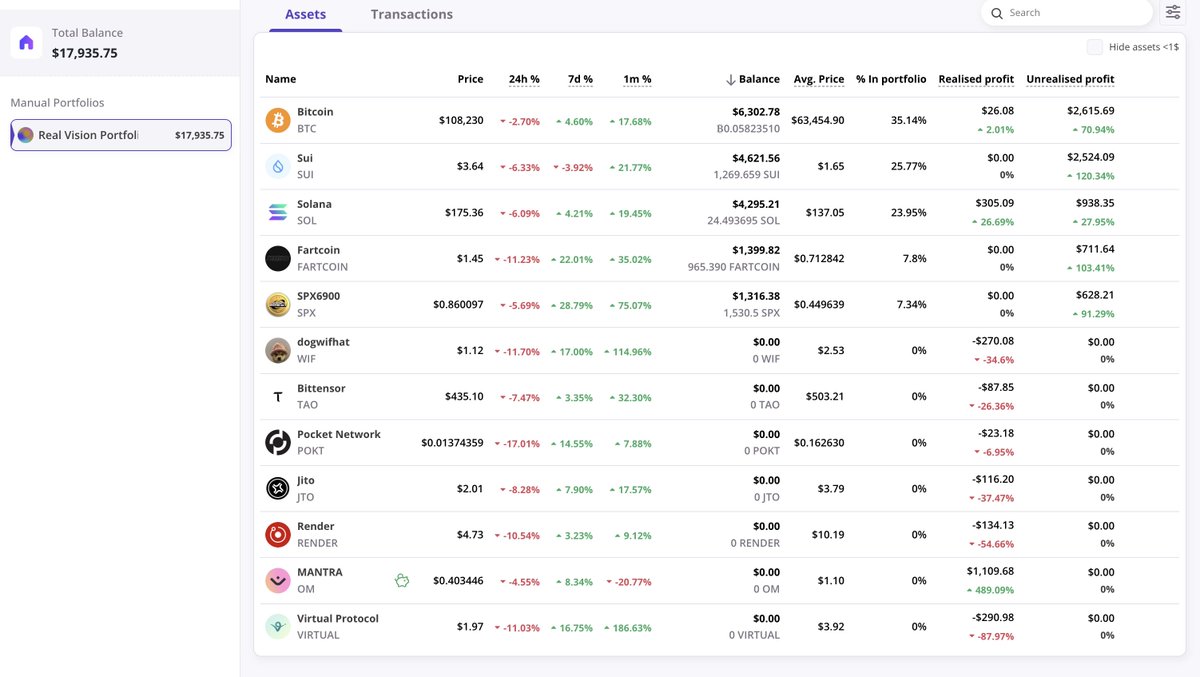Click Render average price $10.19
This screenshot has width=1200, height=677.
[828, 534]
